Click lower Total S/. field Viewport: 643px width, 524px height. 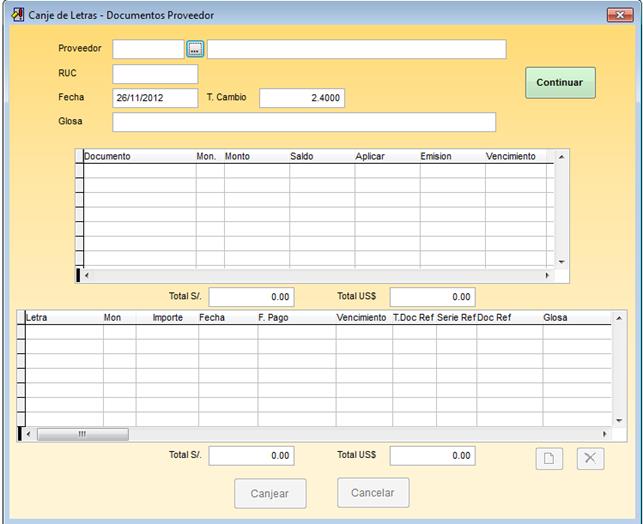251,456
